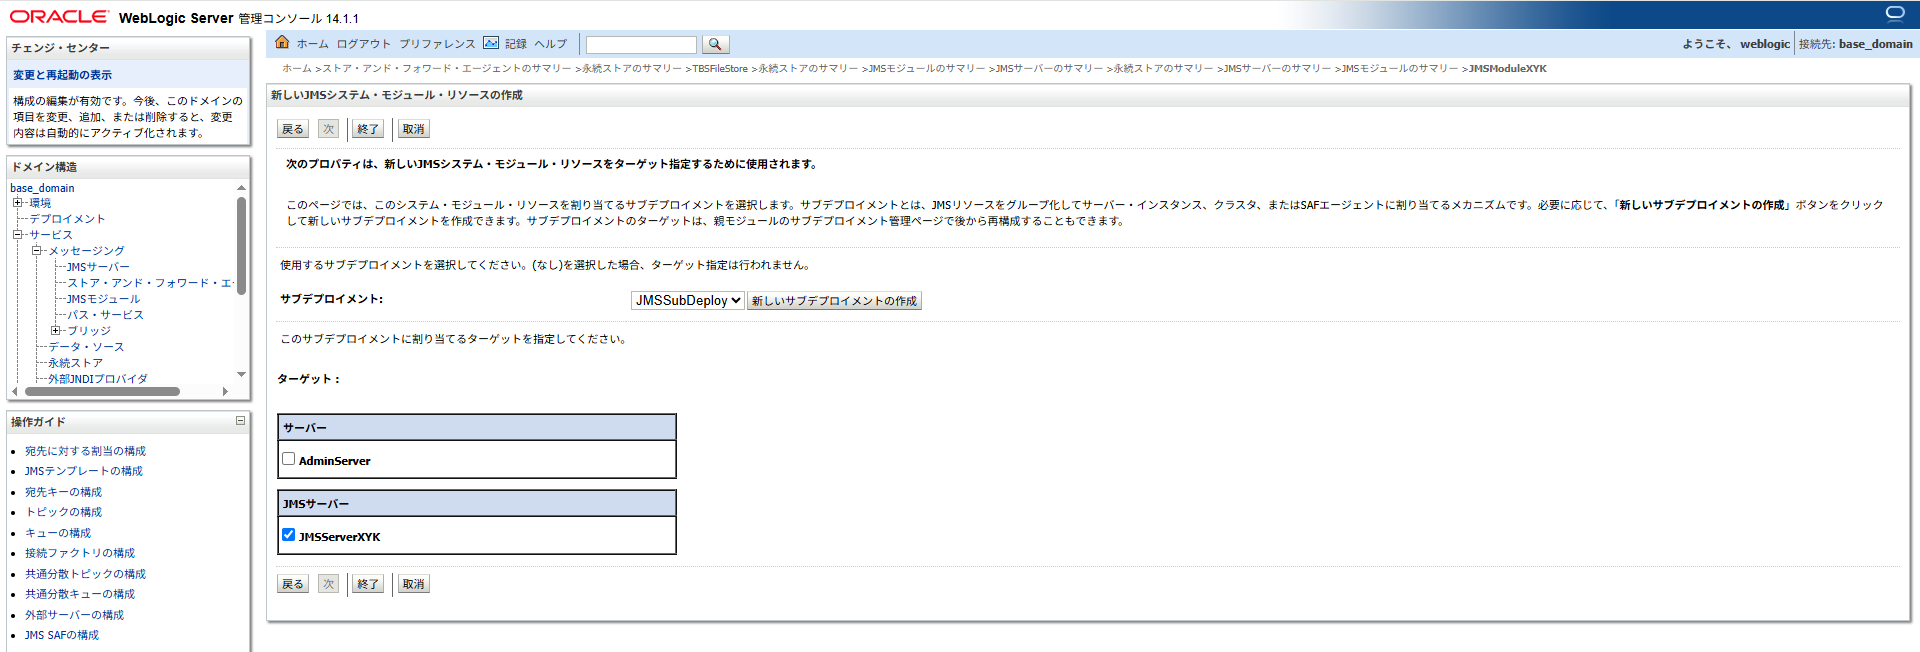
Task: Expand the 環境 tree node
Action: pos(17,203)
